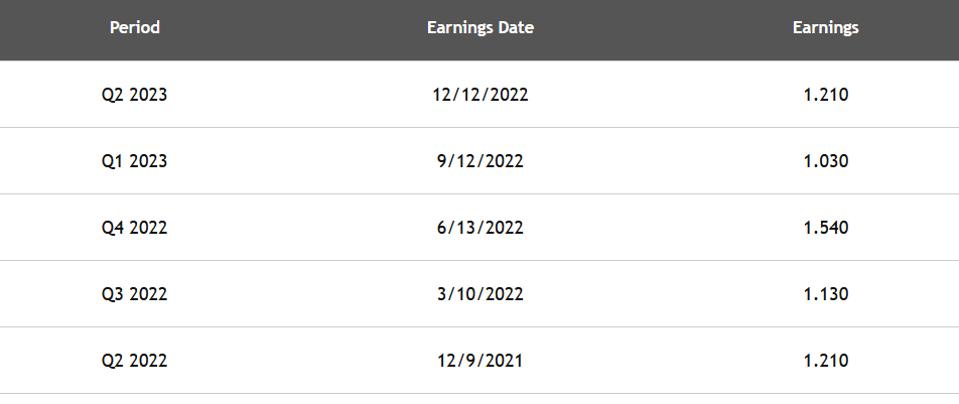Click the 1.210 earnings for Q2 2023
Viewport: 959px width, 404px height.
point(826,95)
